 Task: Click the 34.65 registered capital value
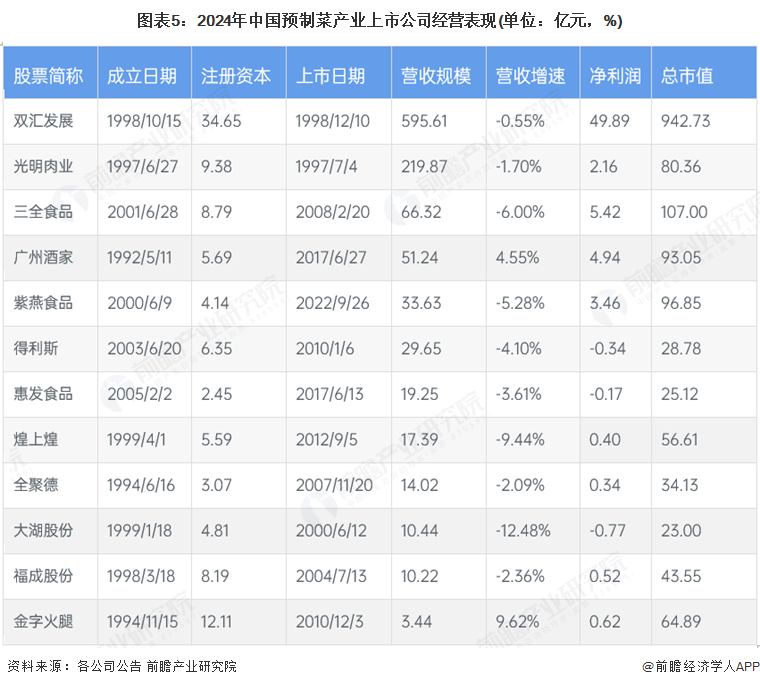coord(221,121)
